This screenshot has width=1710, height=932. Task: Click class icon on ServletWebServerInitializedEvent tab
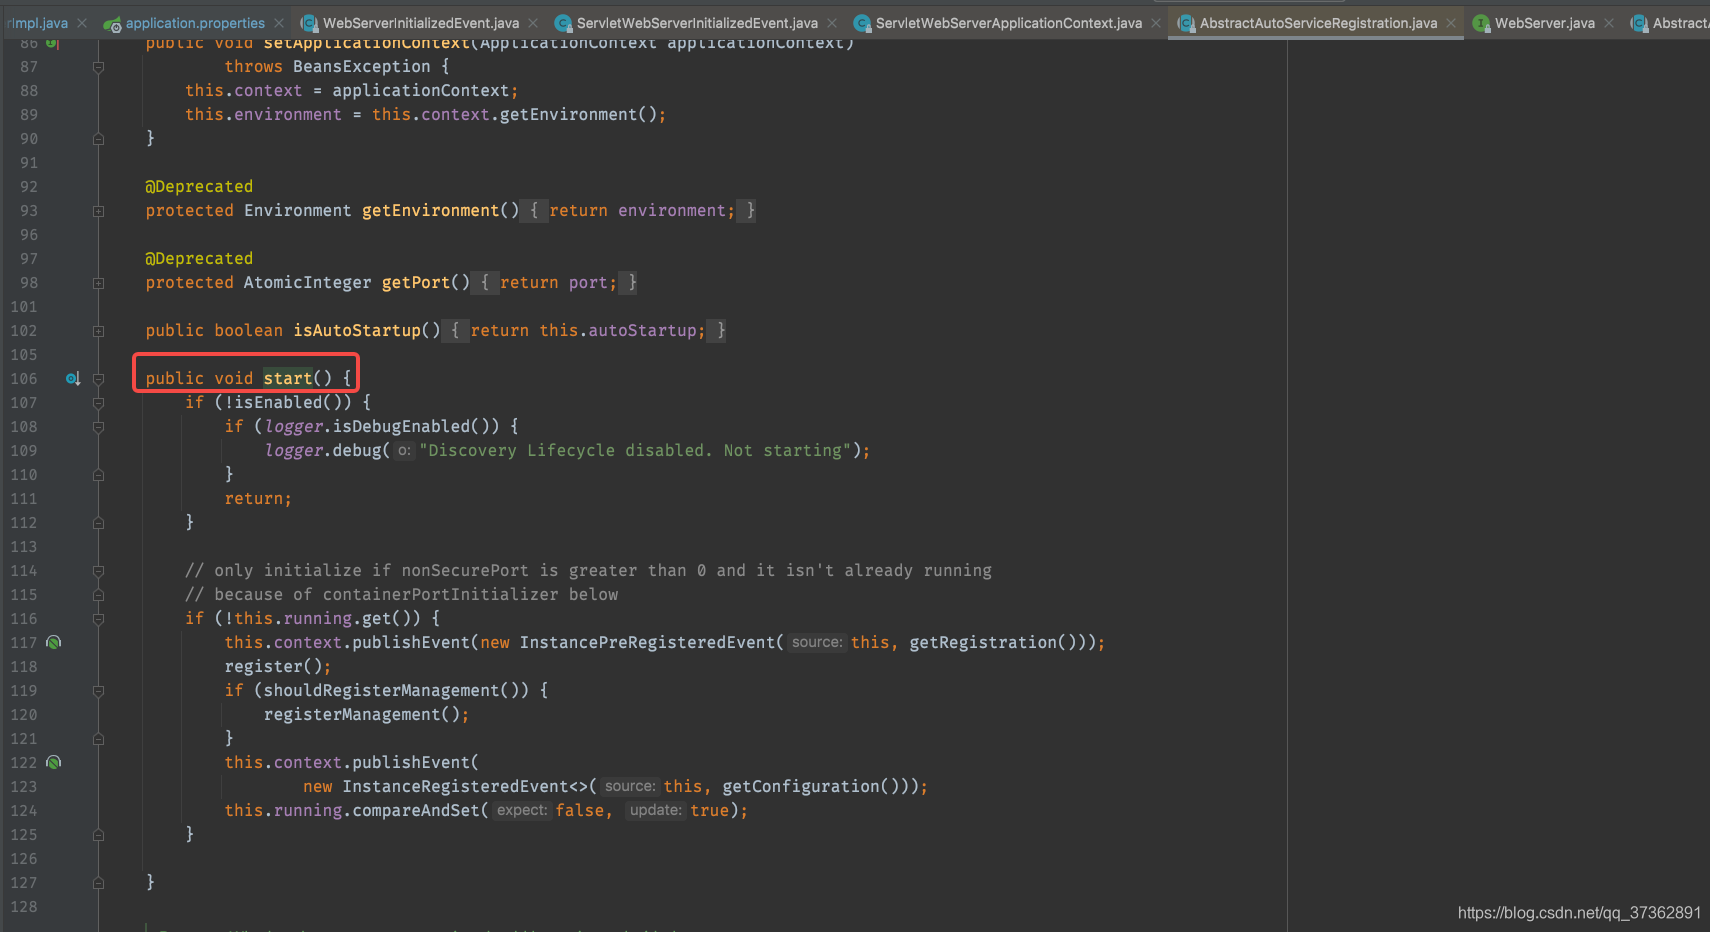tap(563, 23)
